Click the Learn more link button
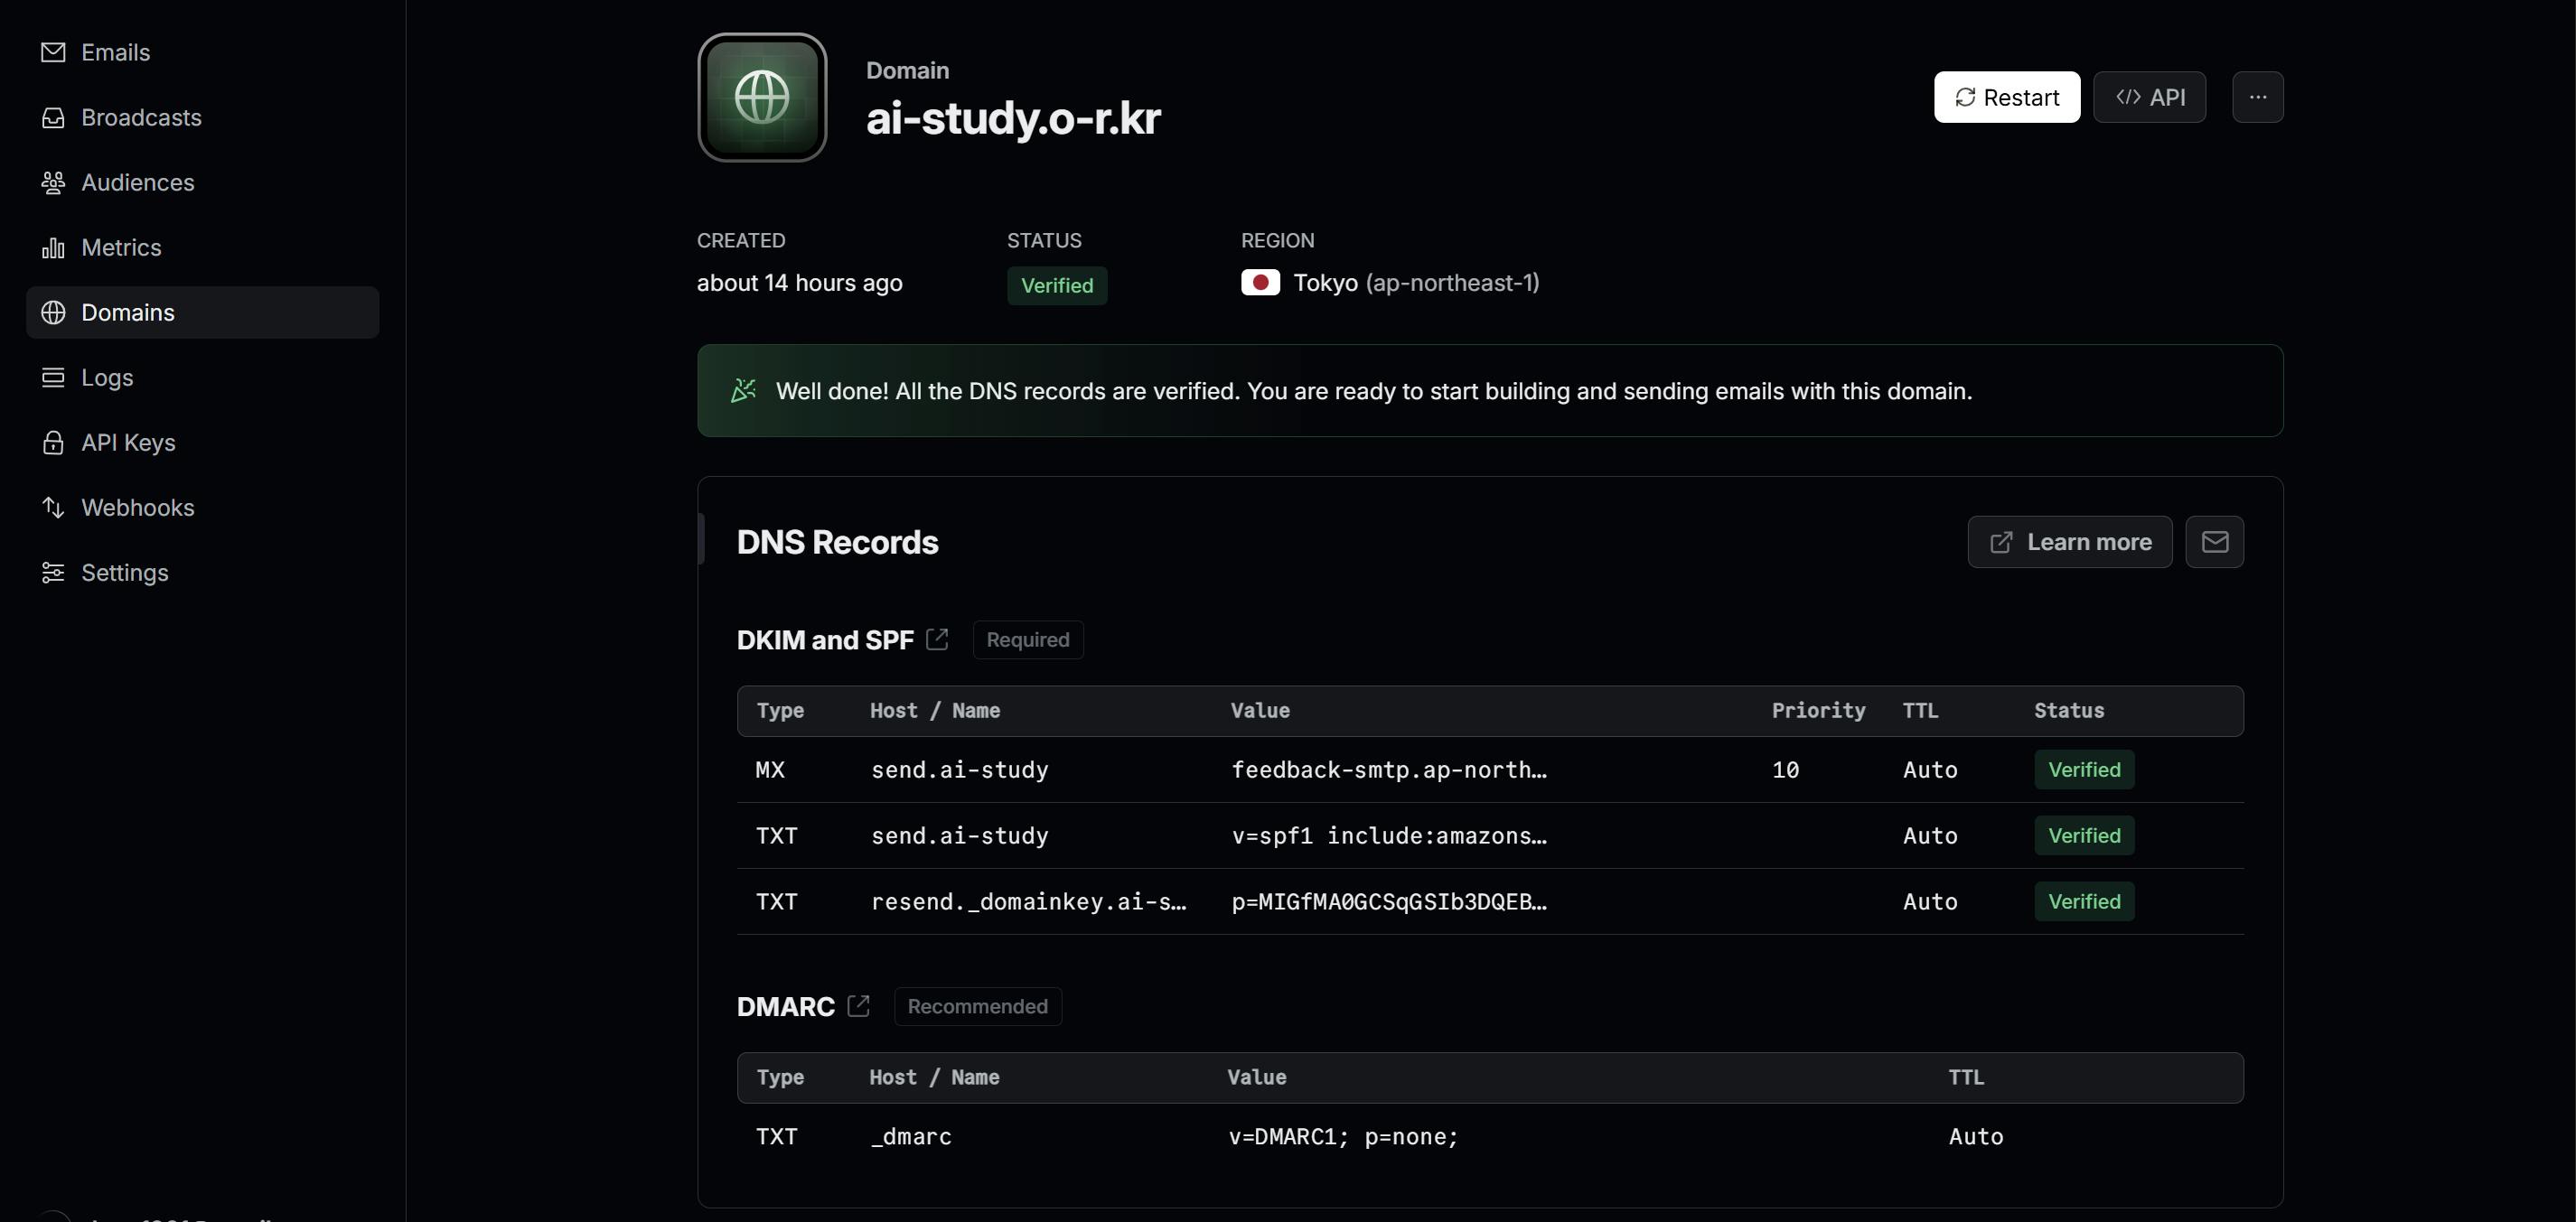Screen dimensions: 2576x1222 [2069, 542]
